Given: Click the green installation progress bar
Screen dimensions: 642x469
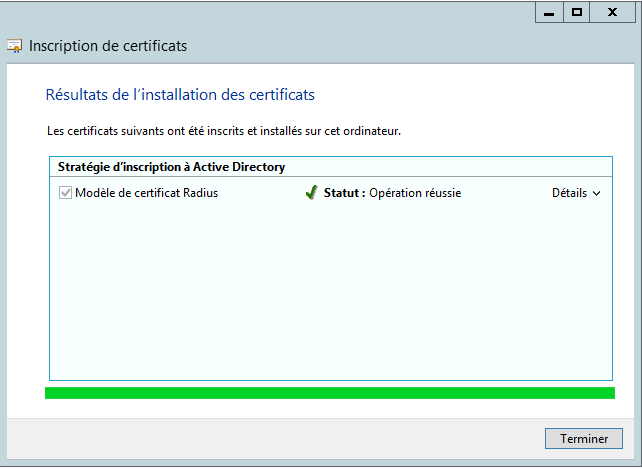Looking at the screenshot, I should pyautogui.click(x=330, y=393).
